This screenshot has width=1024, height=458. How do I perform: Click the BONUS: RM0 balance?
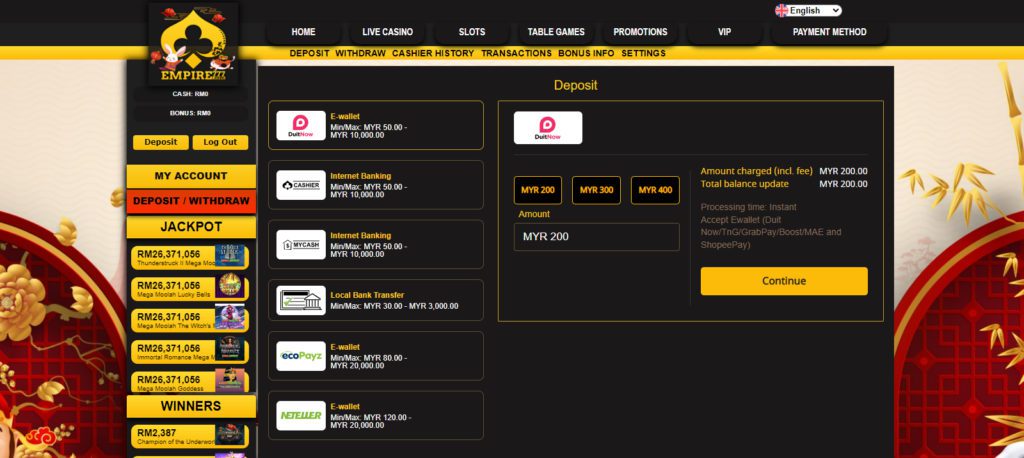[190, 113]
